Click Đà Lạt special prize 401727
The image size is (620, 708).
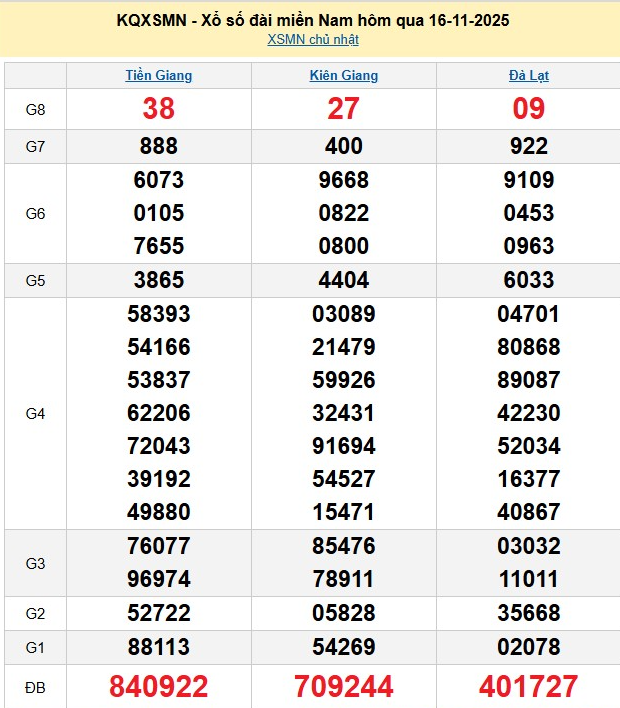(x=528, y=686)
